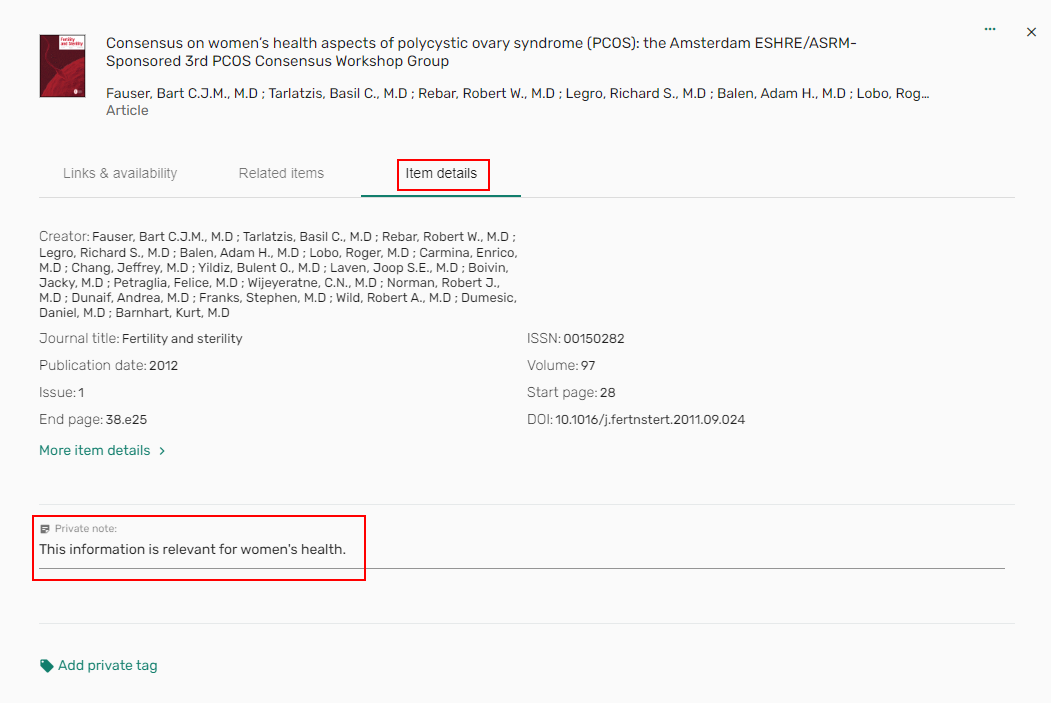Click the Volume value 97

588,366
